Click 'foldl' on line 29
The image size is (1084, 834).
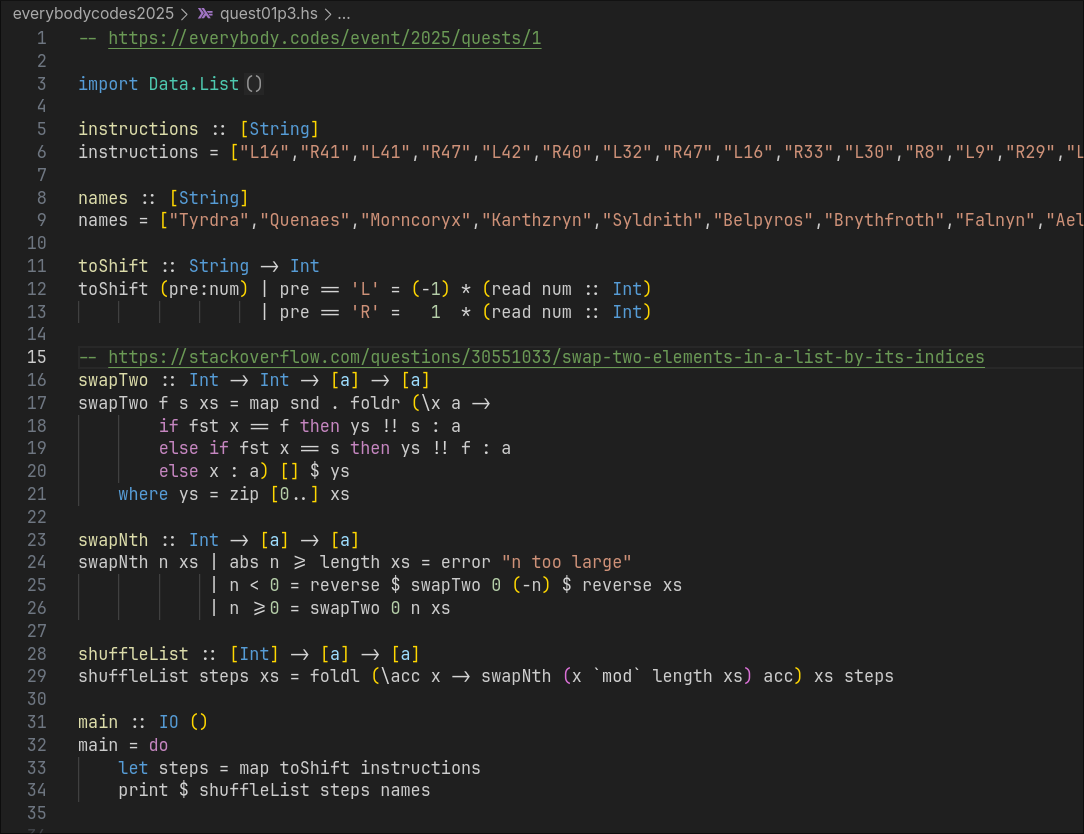tap(335, 676)
